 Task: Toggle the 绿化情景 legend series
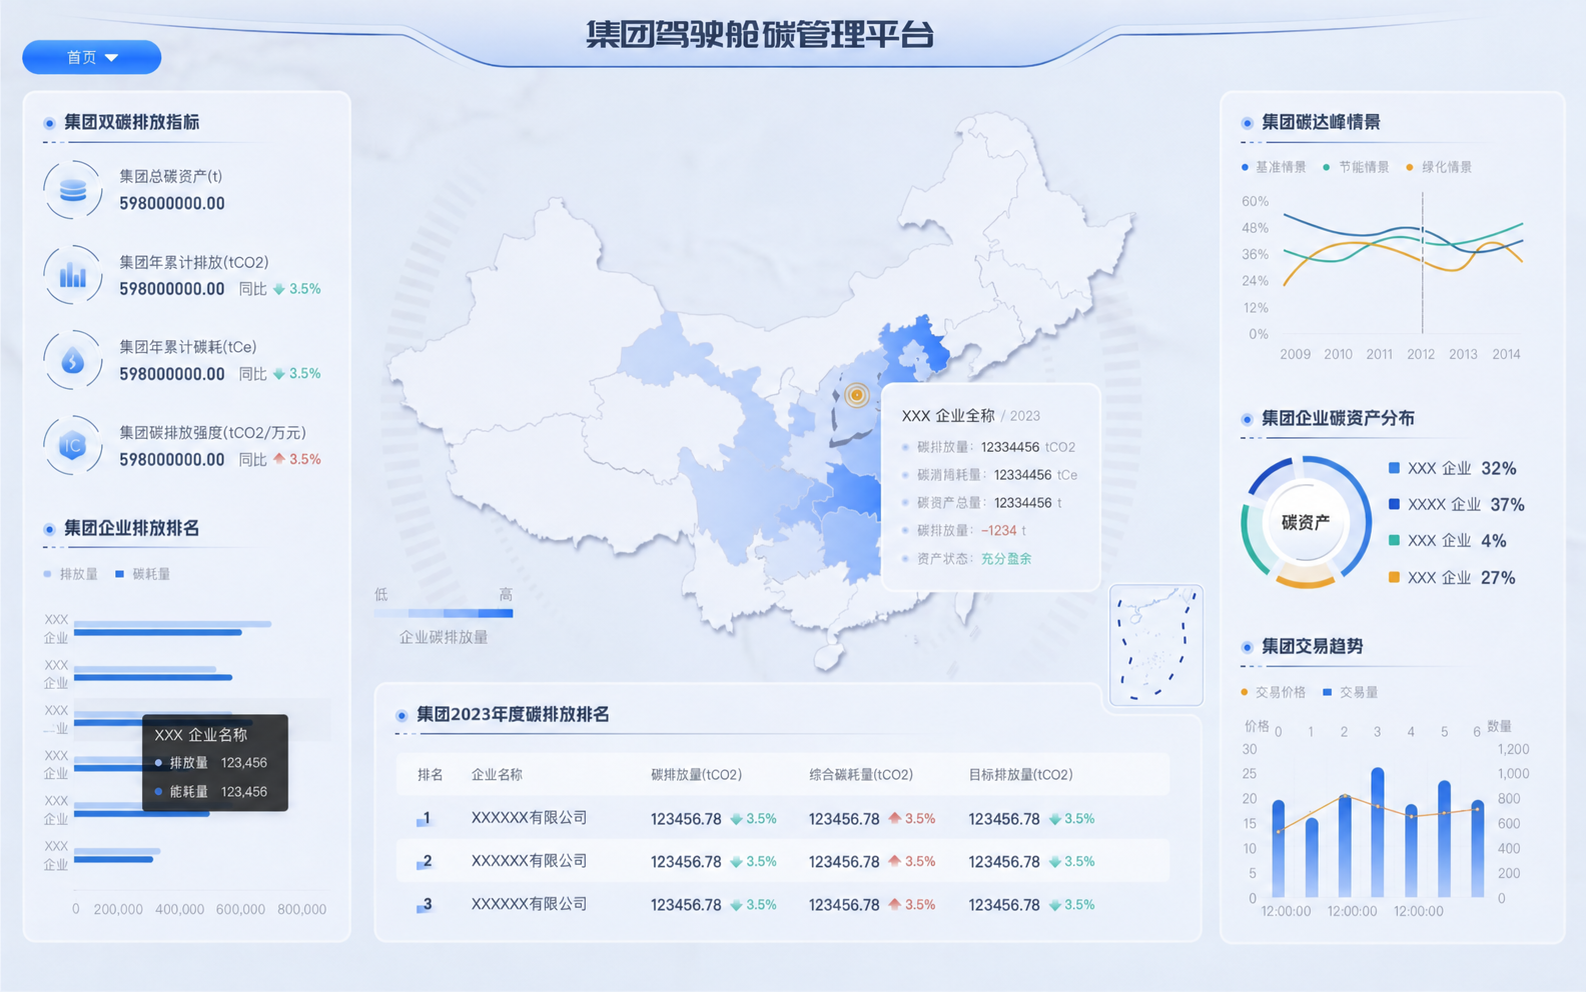(1439, 167)
